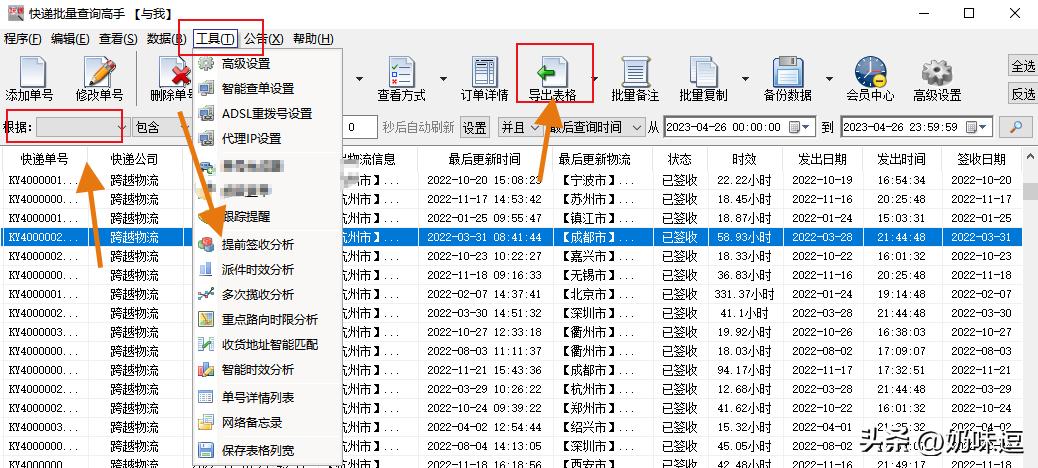
Task: Select the 【北京市】 logistics cell
Action: pos(600,294)
